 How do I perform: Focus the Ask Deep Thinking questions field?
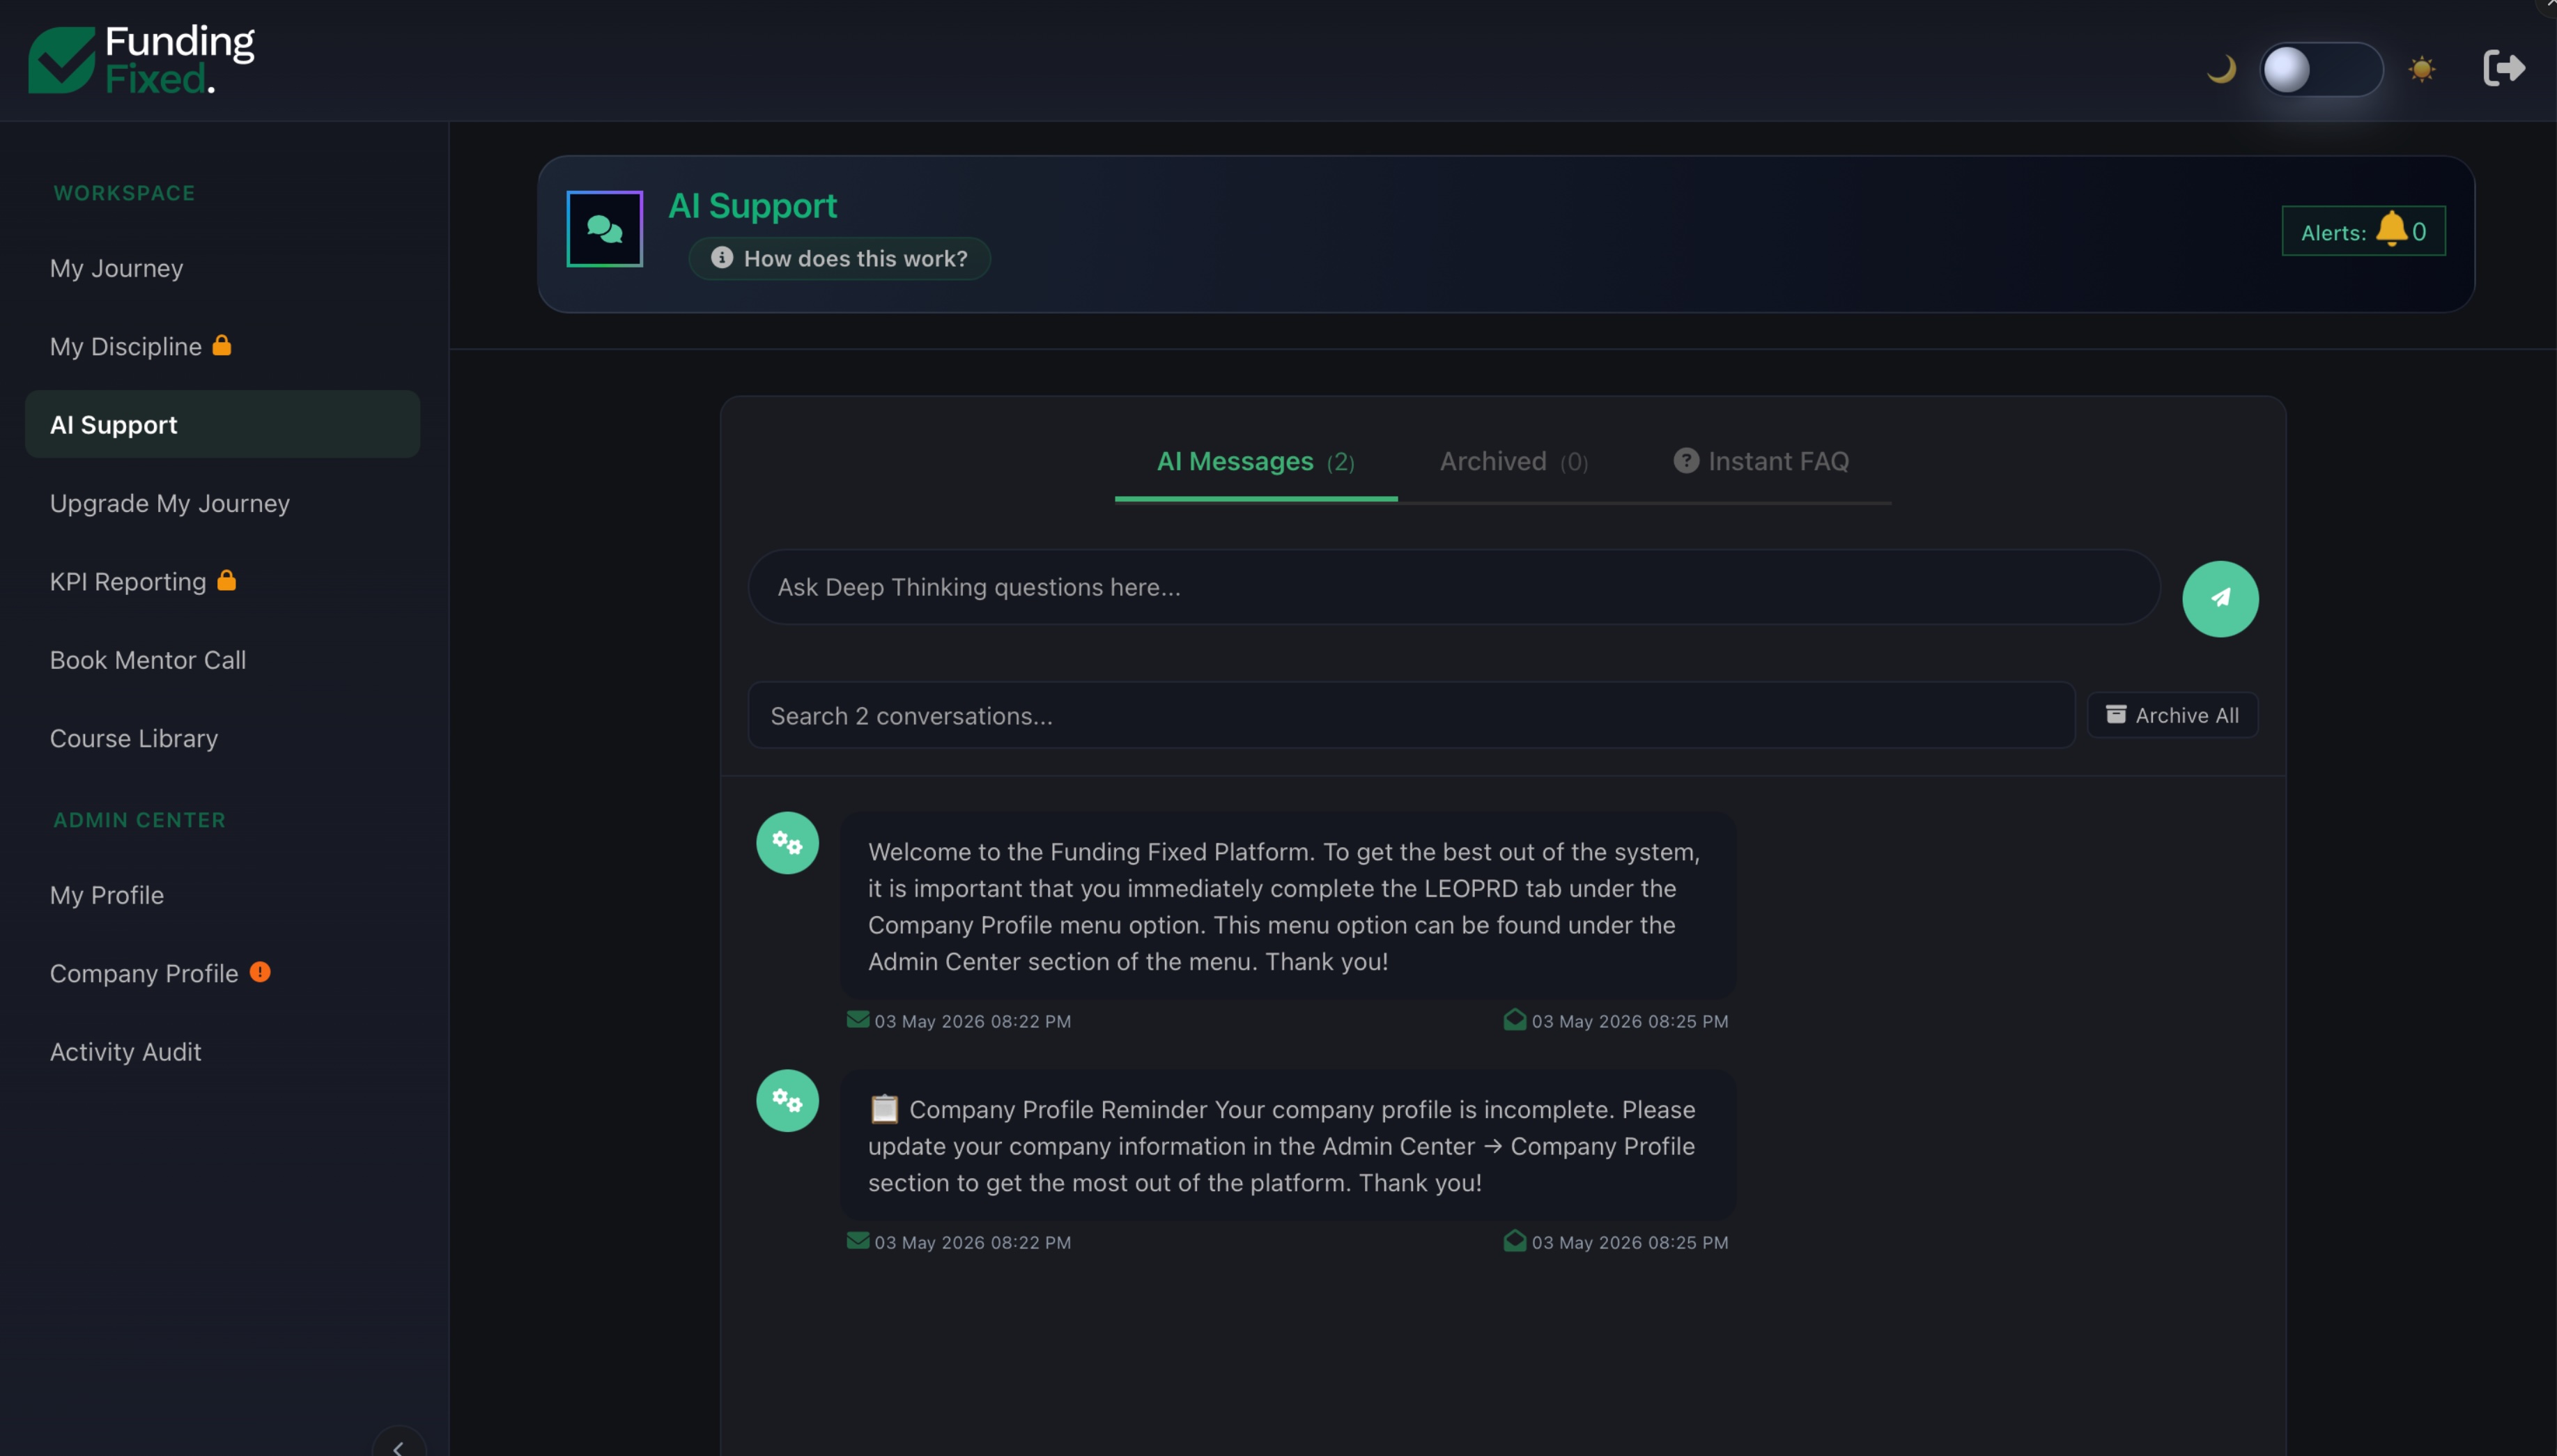1454,587
